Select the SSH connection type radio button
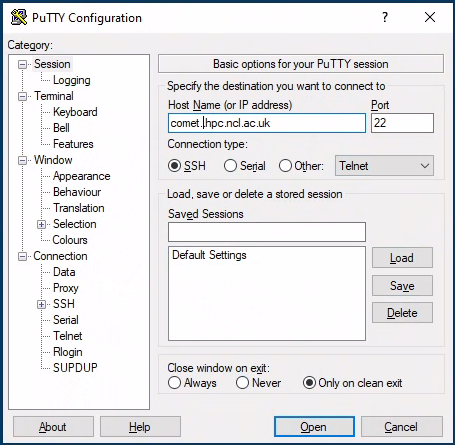 pyautogui.click(x=174, y=166)
